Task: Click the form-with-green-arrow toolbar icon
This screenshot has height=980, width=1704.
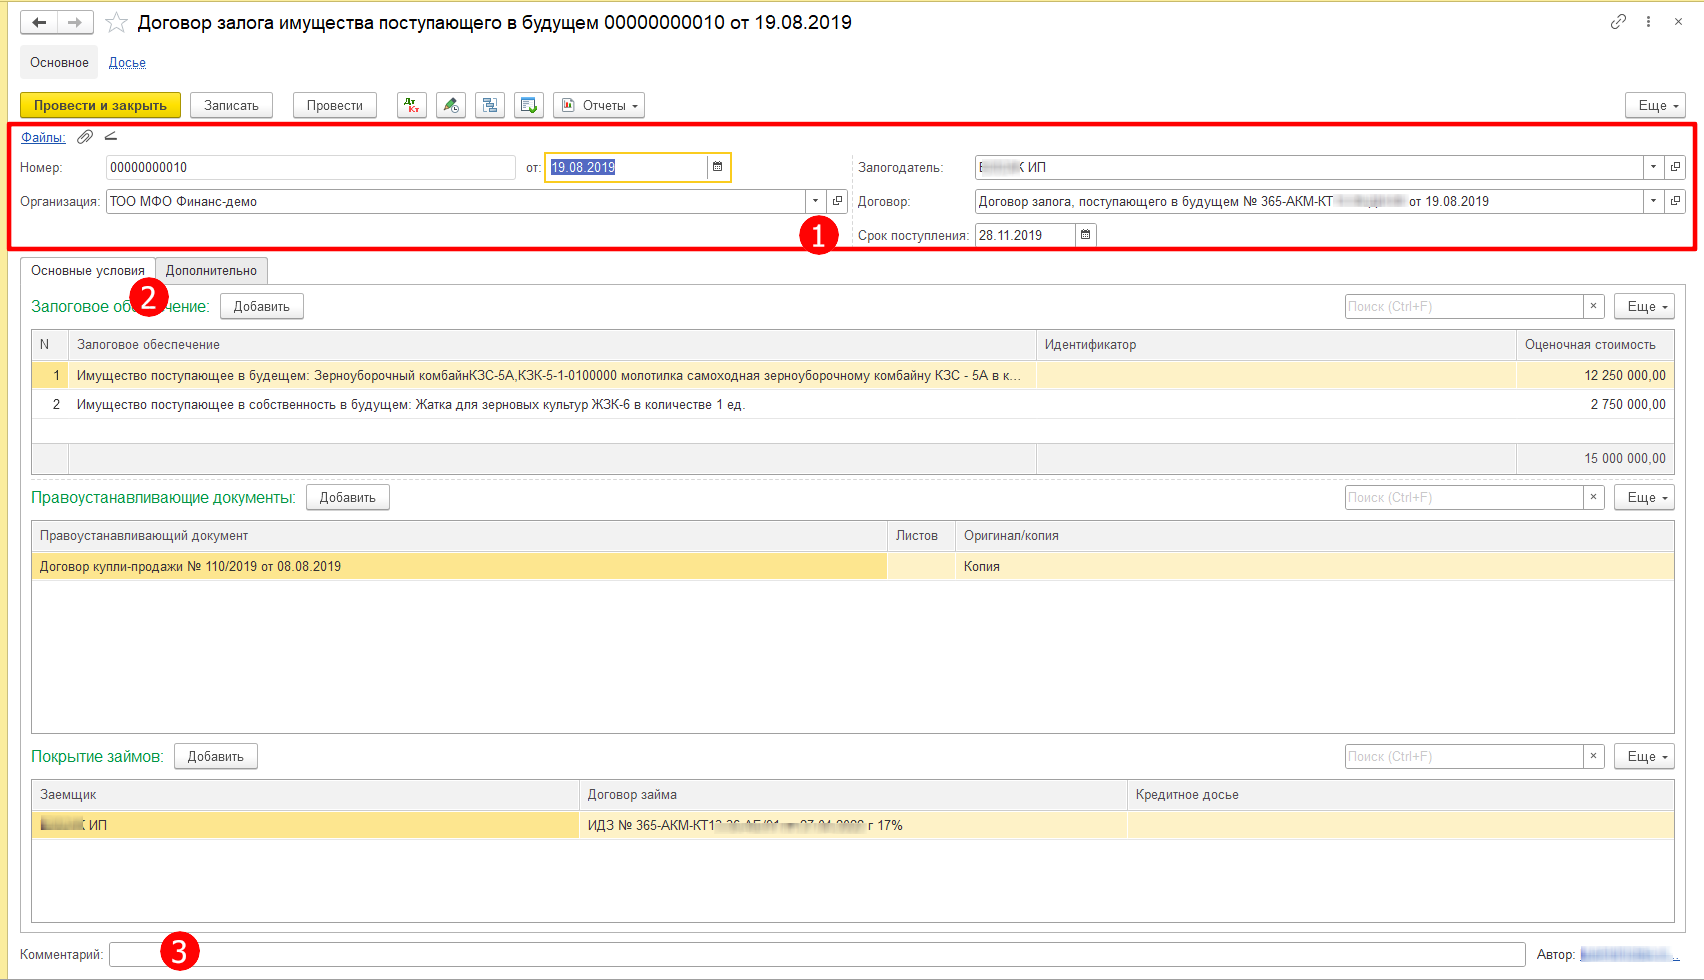Action: tap(529, 105)
